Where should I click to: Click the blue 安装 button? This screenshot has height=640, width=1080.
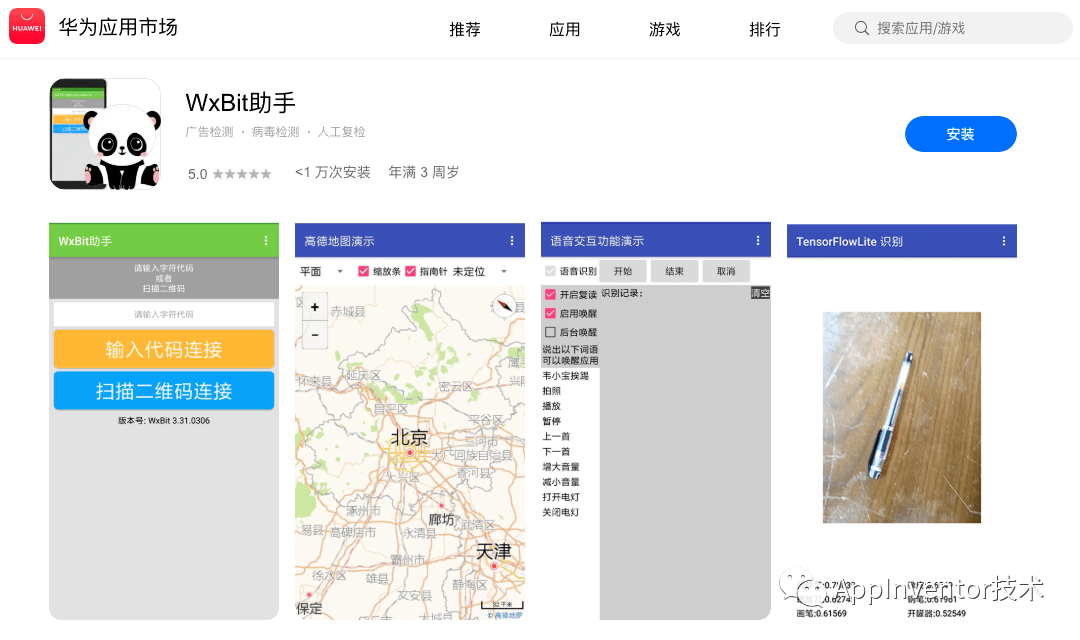(960, 134)
